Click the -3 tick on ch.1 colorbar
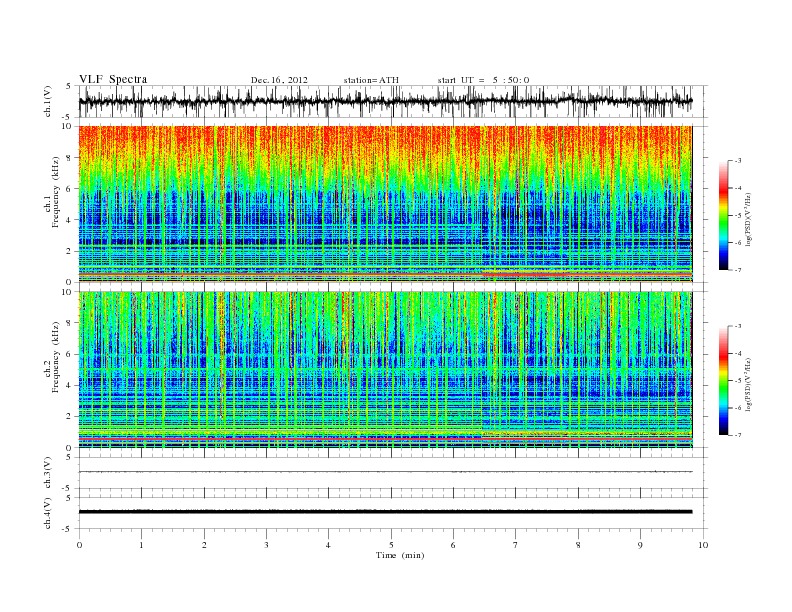 737,161
